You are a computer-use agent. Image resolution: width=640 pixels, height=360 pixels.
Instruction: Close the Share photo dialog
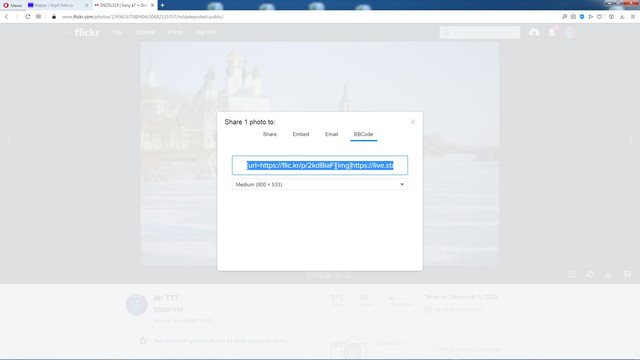point(413,122)
